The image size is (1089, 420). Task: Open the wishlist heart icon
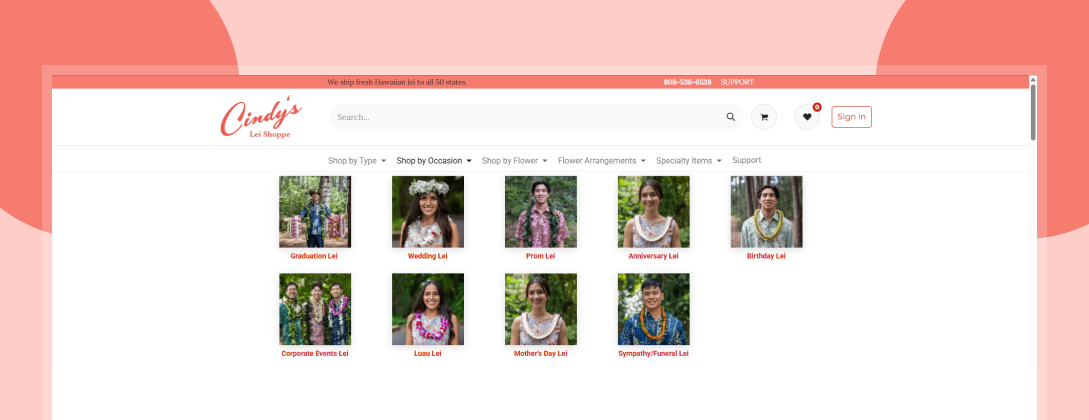tap(807, 117)
